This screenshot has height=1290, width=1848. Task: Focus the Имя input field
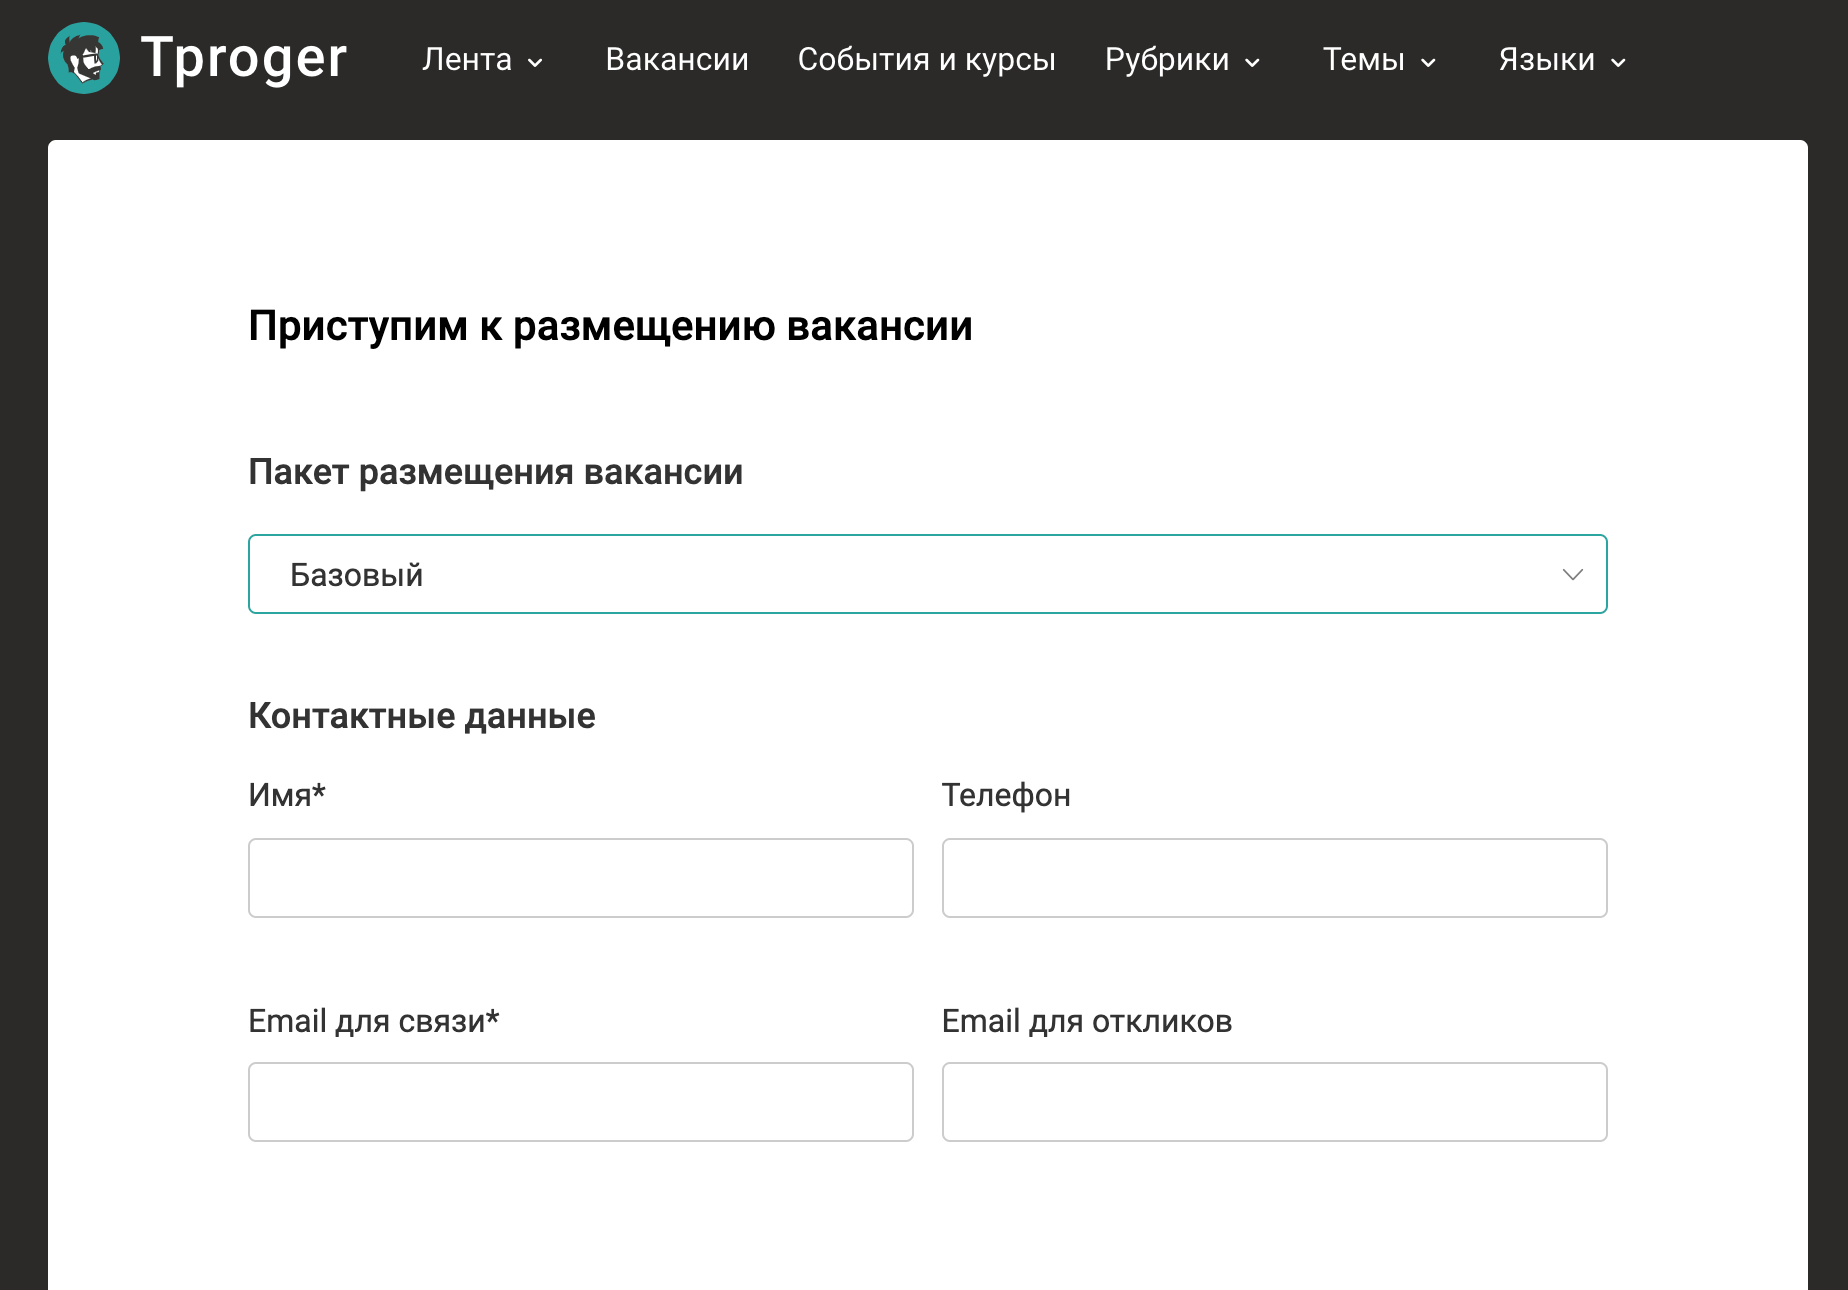(x=581, y=878)
